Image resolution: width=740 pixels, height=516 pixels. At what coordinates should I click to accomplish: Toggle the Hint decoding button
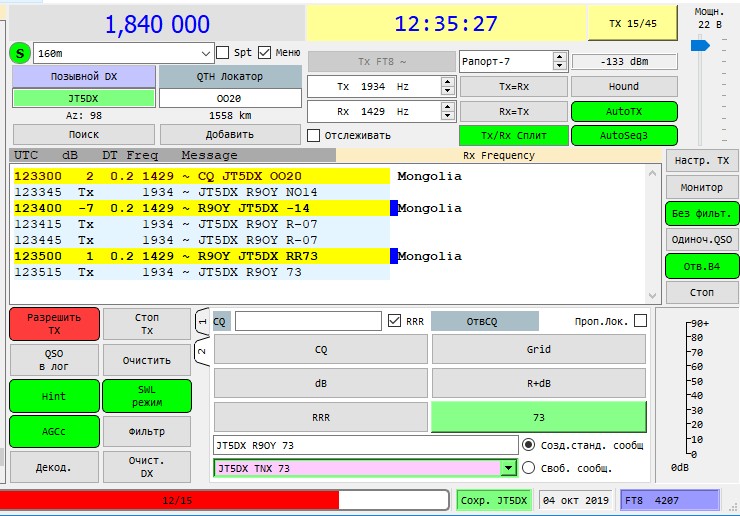54,396
